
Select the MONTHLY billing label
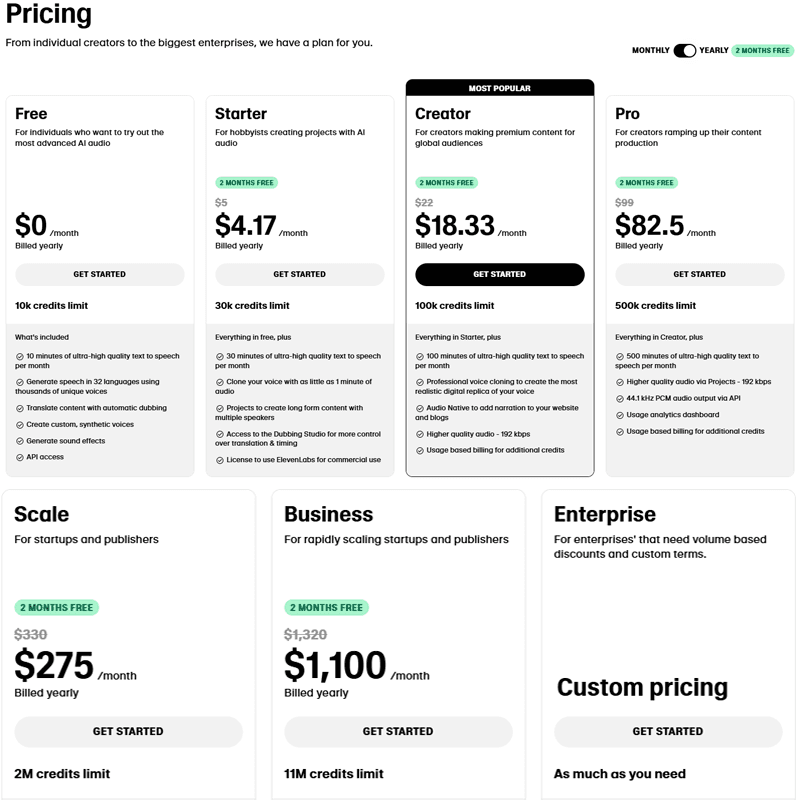[650, 50]
